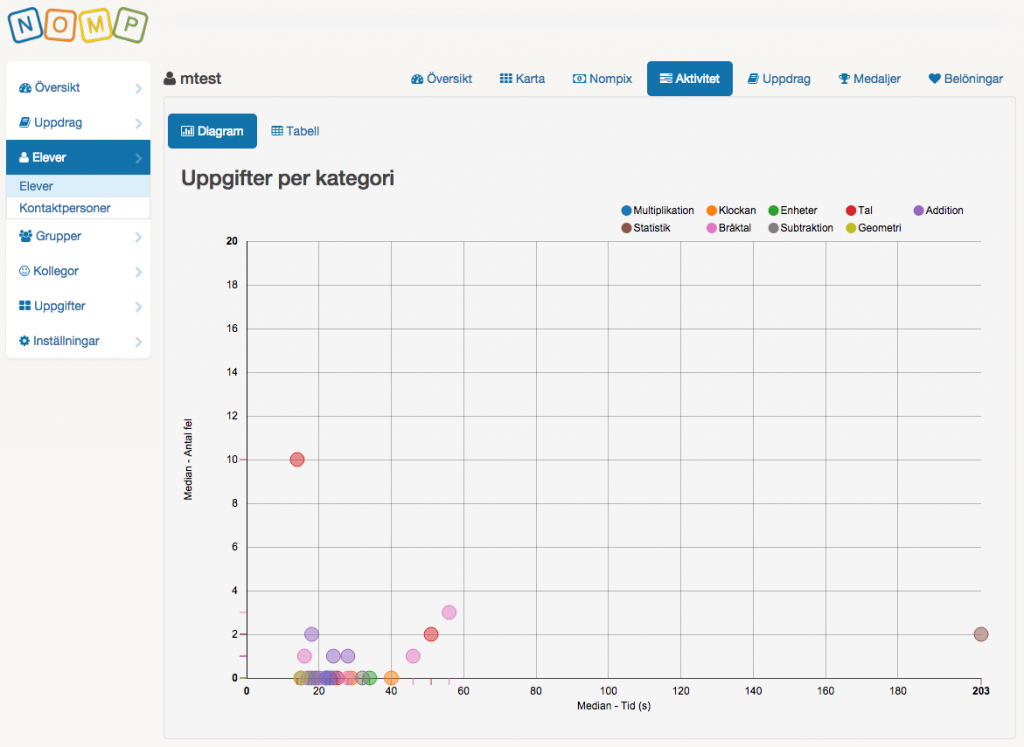Expand the Grupper sidebar arrow

(x=138, y=237)
